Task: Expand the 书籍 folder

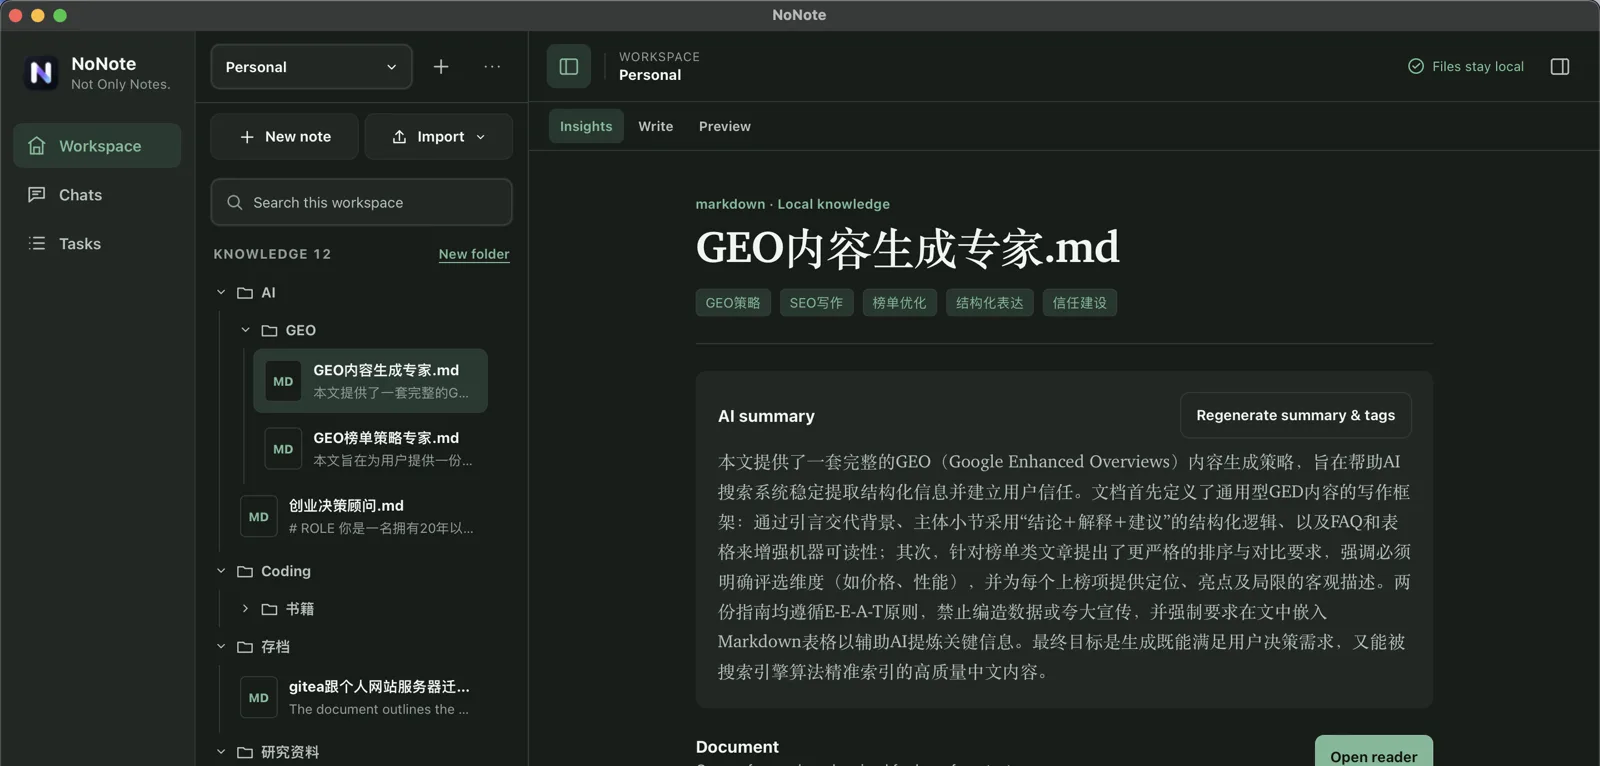Action: (x=245, y=609)
